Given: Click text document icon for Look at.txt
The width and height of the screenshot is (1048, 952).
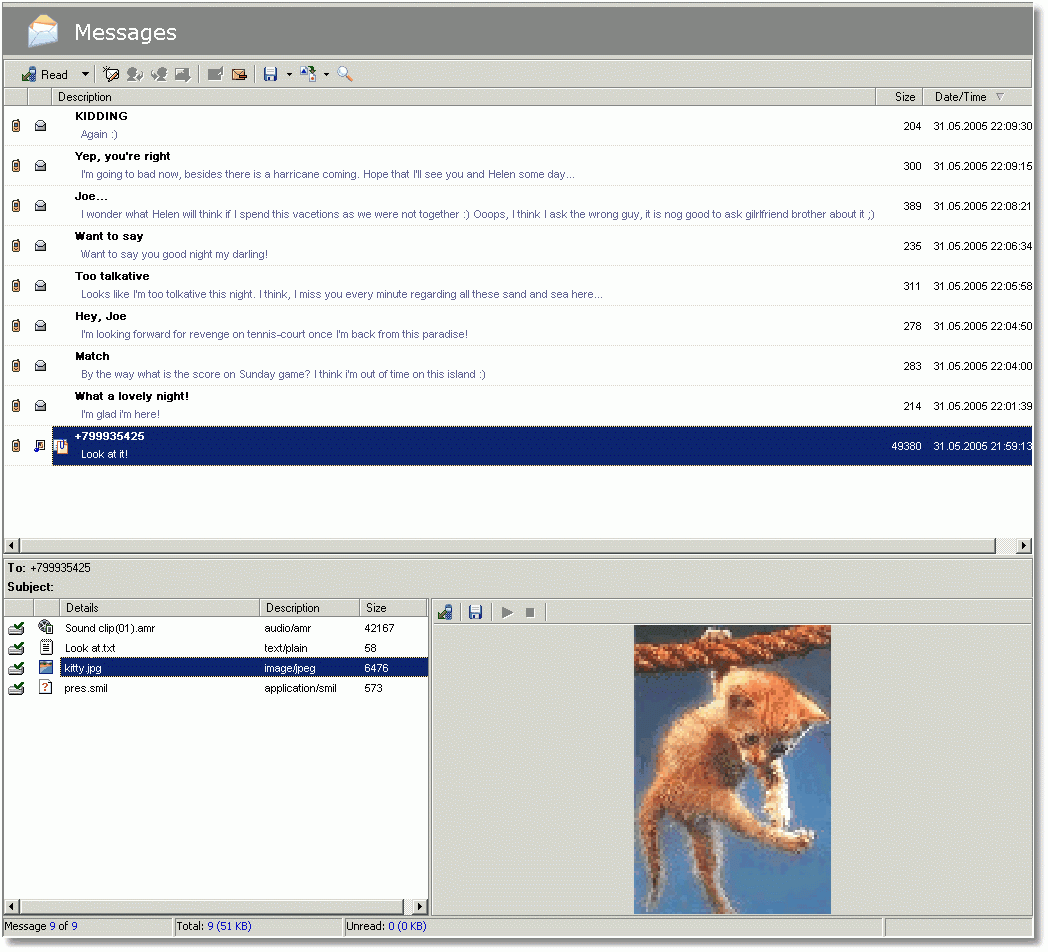Looking at the screenshot, I should pyautogui.click(x=45, y=647).
